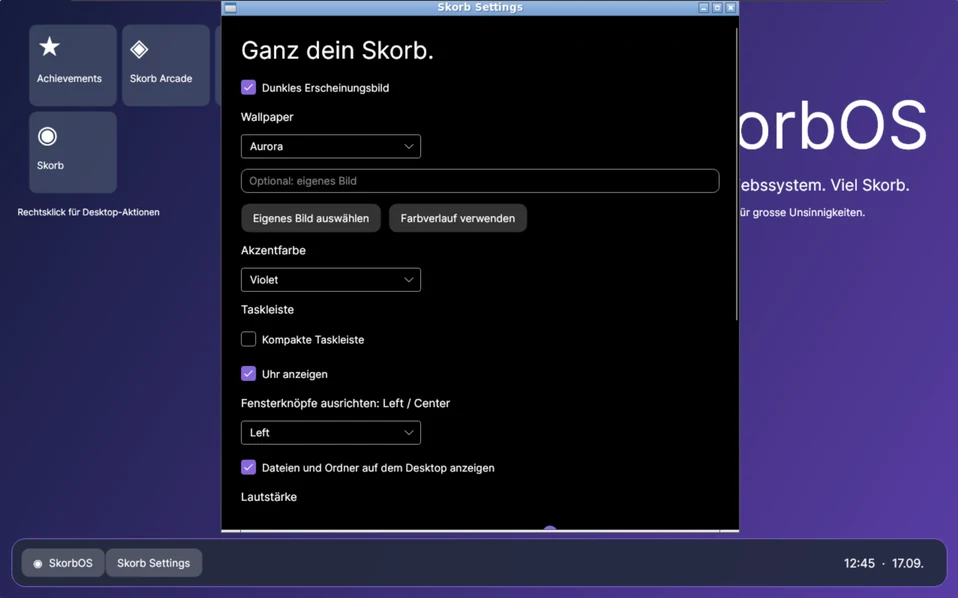
Task: Click the Fensterknöpfe ausrichten label text
Action: coord(345,403)
